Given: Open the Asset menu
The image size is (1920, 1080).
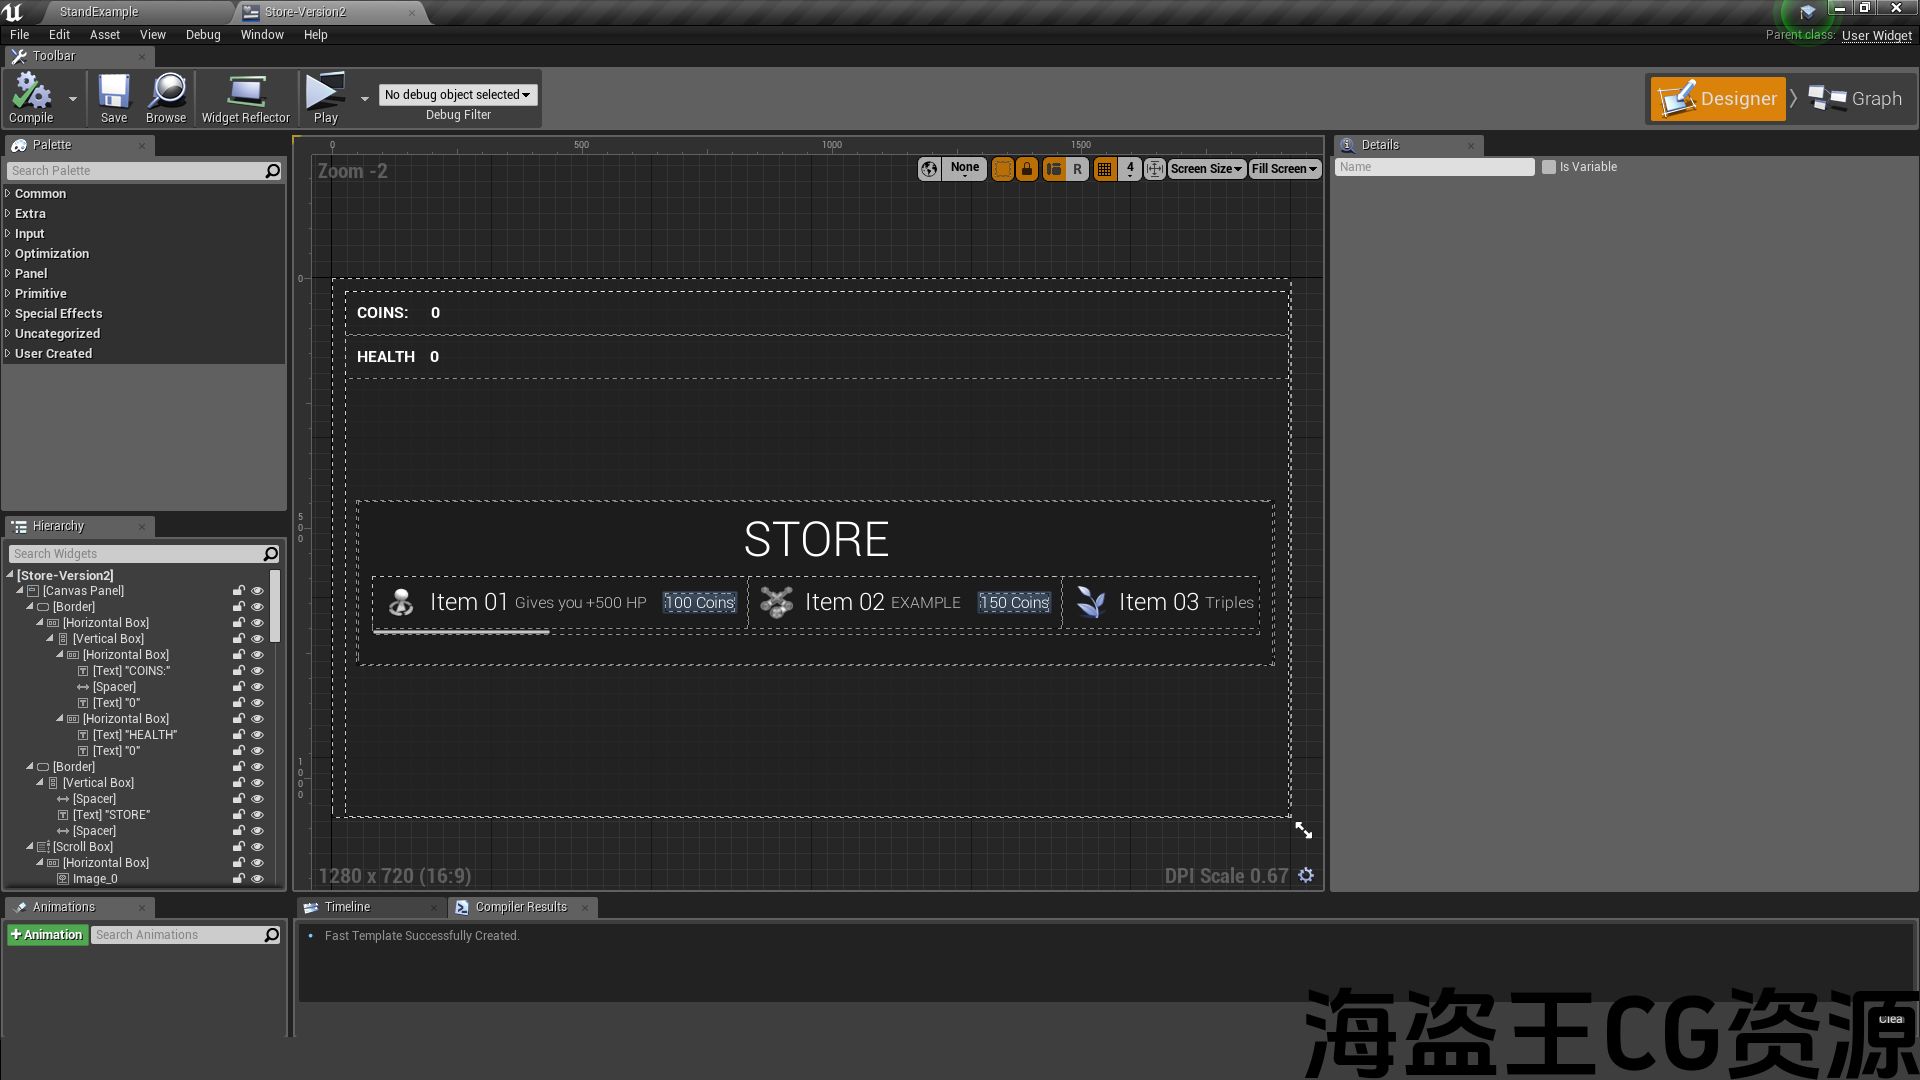Looking at the screenshot, I should tap(104, 35).
